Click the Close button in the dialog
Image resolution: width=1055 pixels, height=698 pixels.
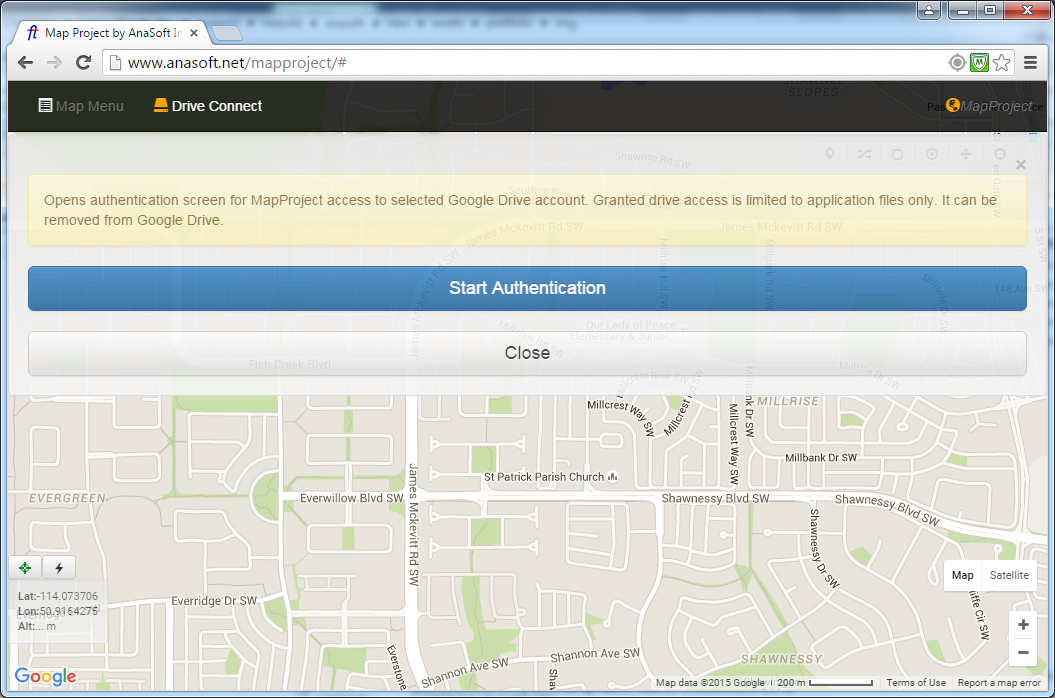tap(527, 353)
